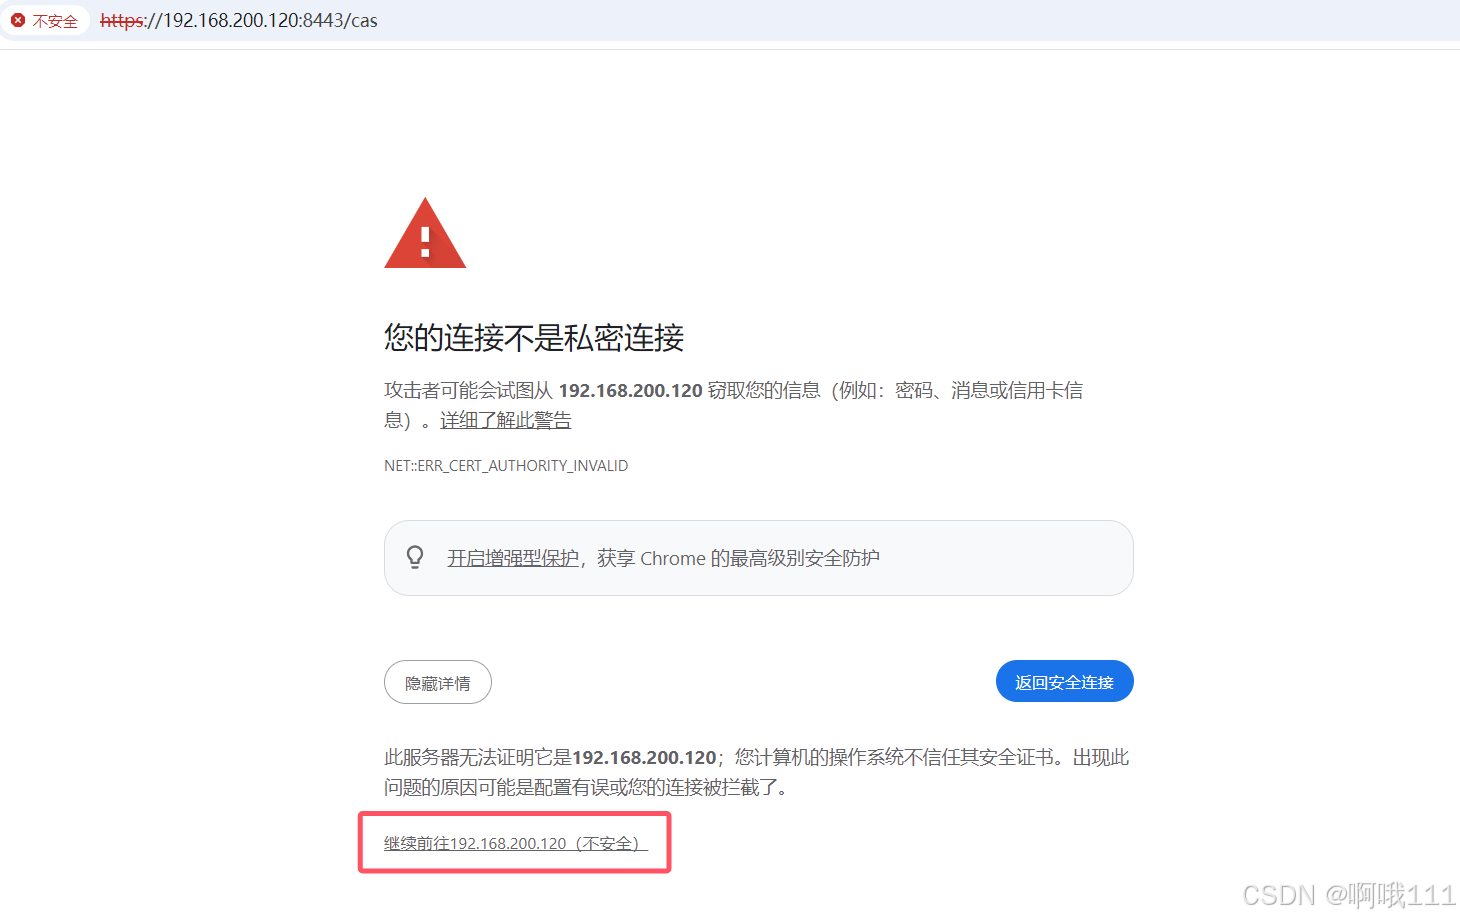1460x921 pixels.
Task: Click the red X not-secure icon
Action: [x=18, y=20]
